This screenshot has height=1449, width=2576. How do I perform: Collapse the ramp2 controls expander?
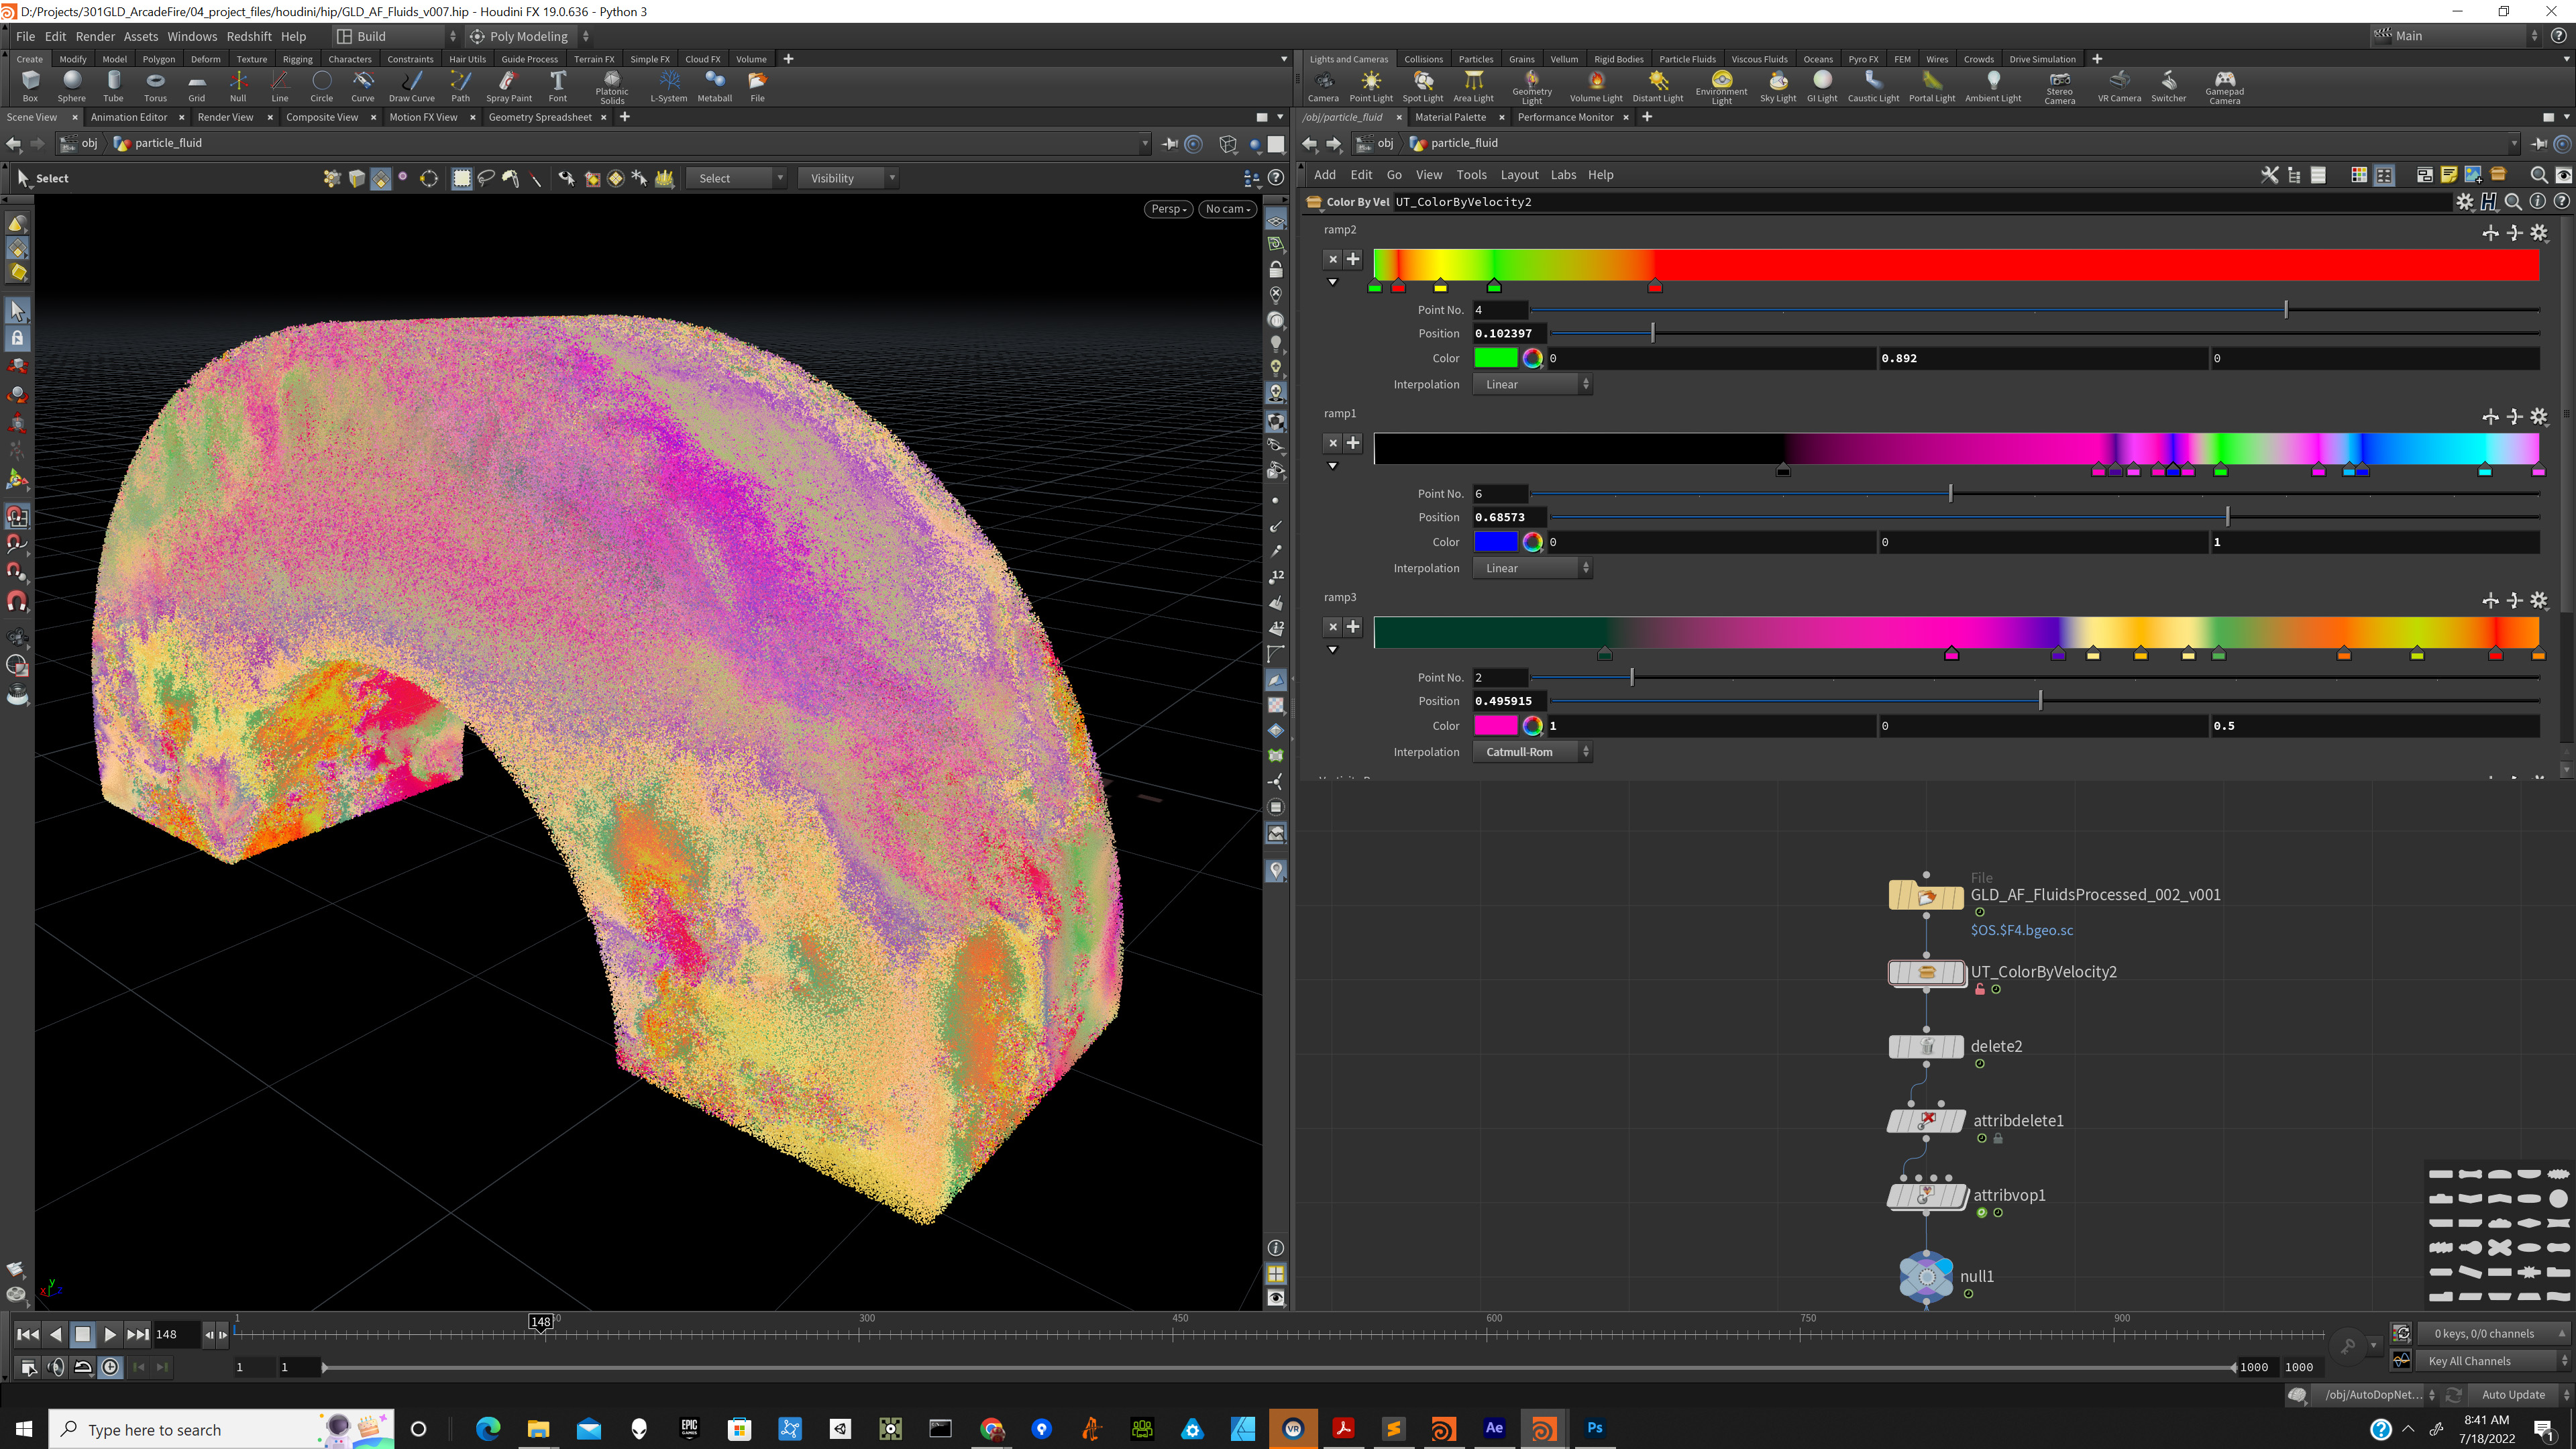point(1332,283)
